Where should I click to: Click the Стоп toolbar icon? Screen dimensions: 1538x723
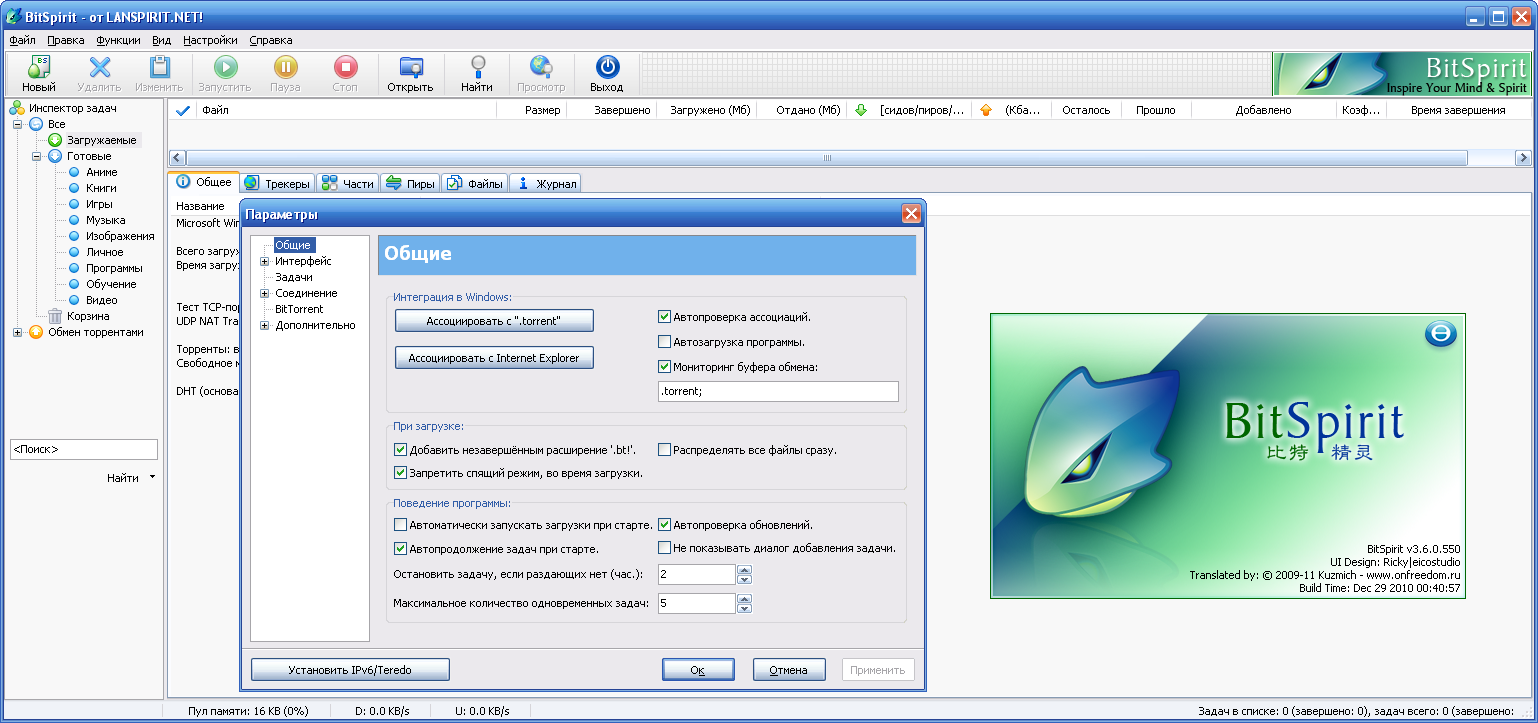345,67
